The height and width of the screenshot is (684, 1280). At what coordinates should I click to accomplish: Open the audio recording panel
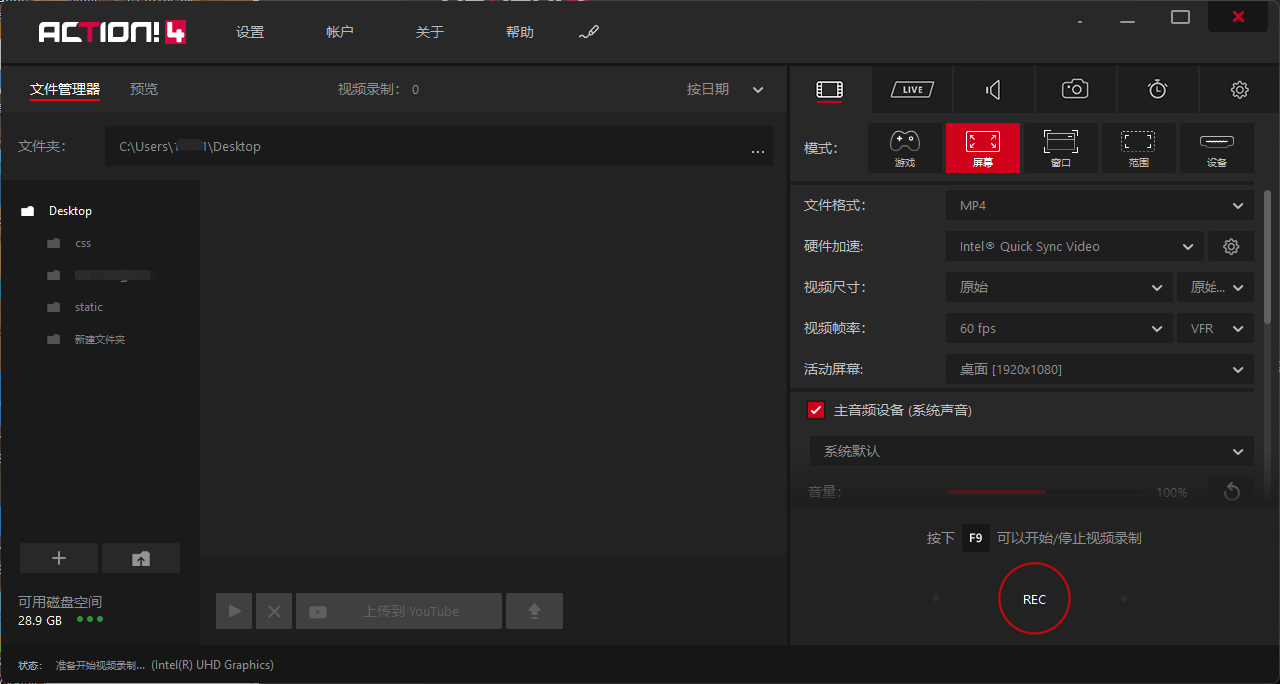coord(993,89)
